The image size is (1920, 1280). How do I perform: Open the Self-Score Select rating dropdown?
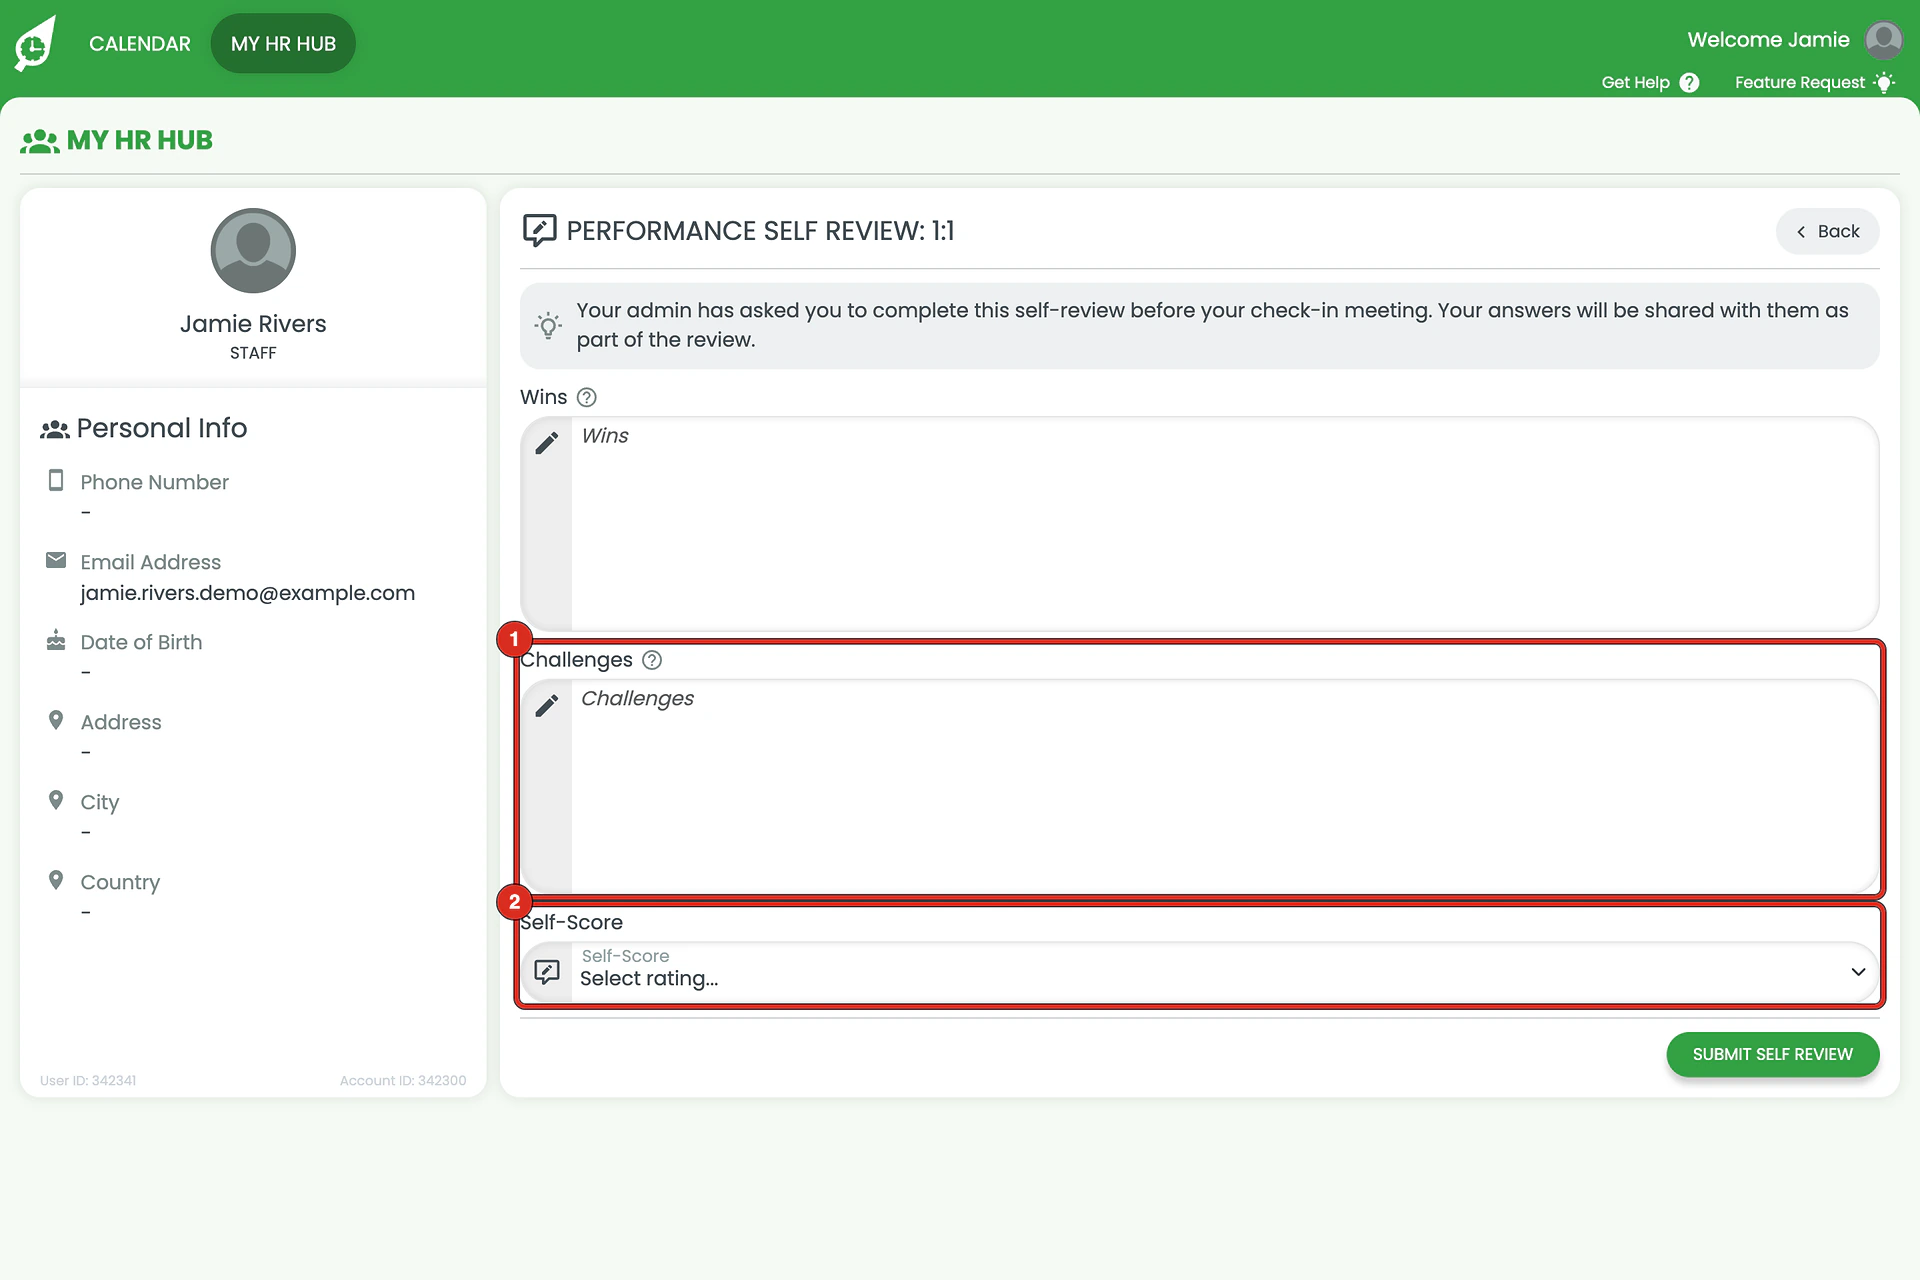click(1199, 971)
